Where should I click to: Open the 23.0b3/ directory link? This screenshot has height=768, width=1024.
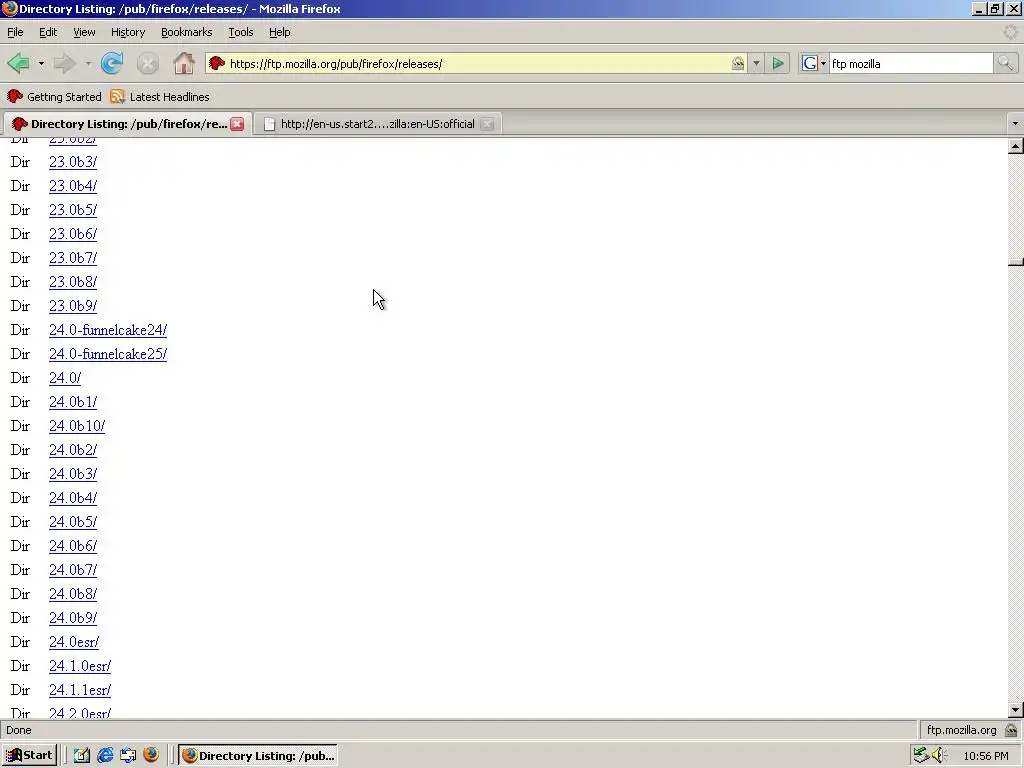point(72,162)
